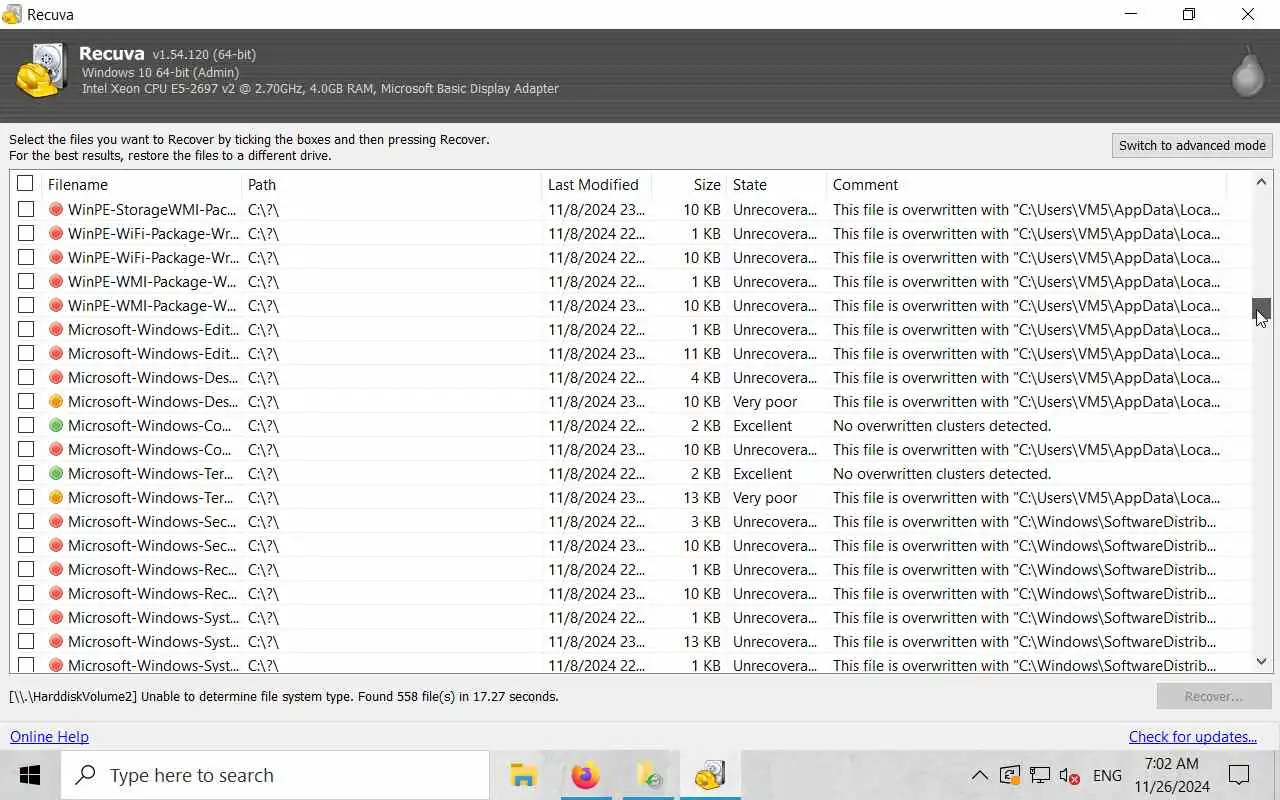Click the orange status dot on the 13 KB Microsoft-Windows-Ter row

(x=56, y=498)
